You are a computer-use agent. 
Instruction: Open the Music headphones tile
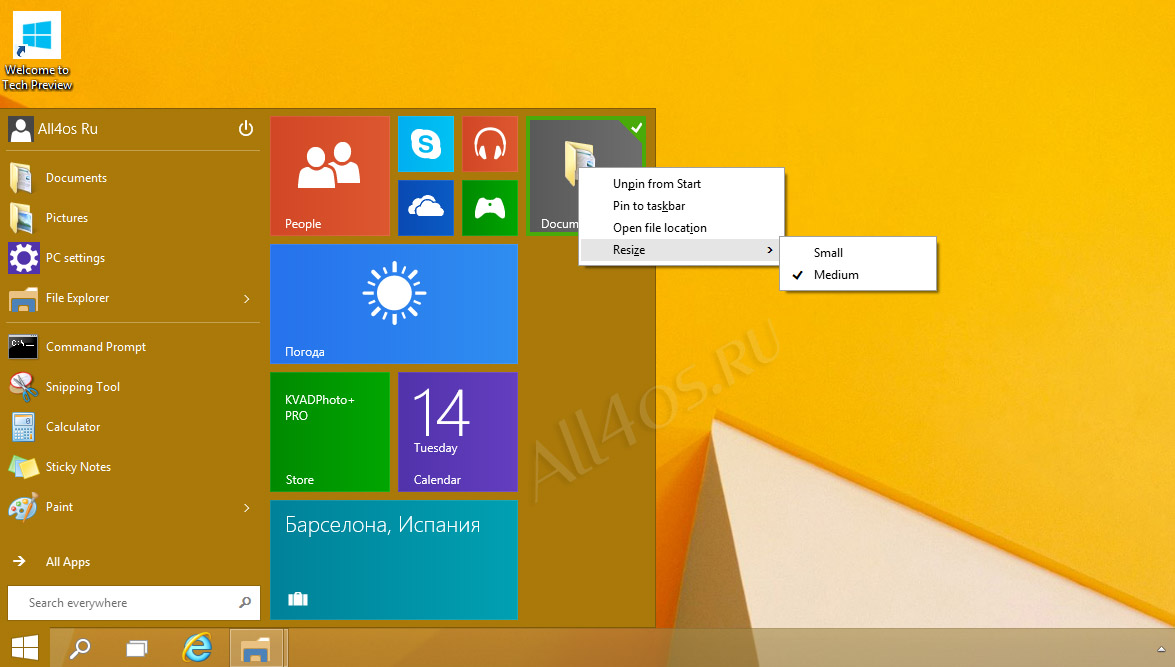pyautogui.click(x=490, y=144)
